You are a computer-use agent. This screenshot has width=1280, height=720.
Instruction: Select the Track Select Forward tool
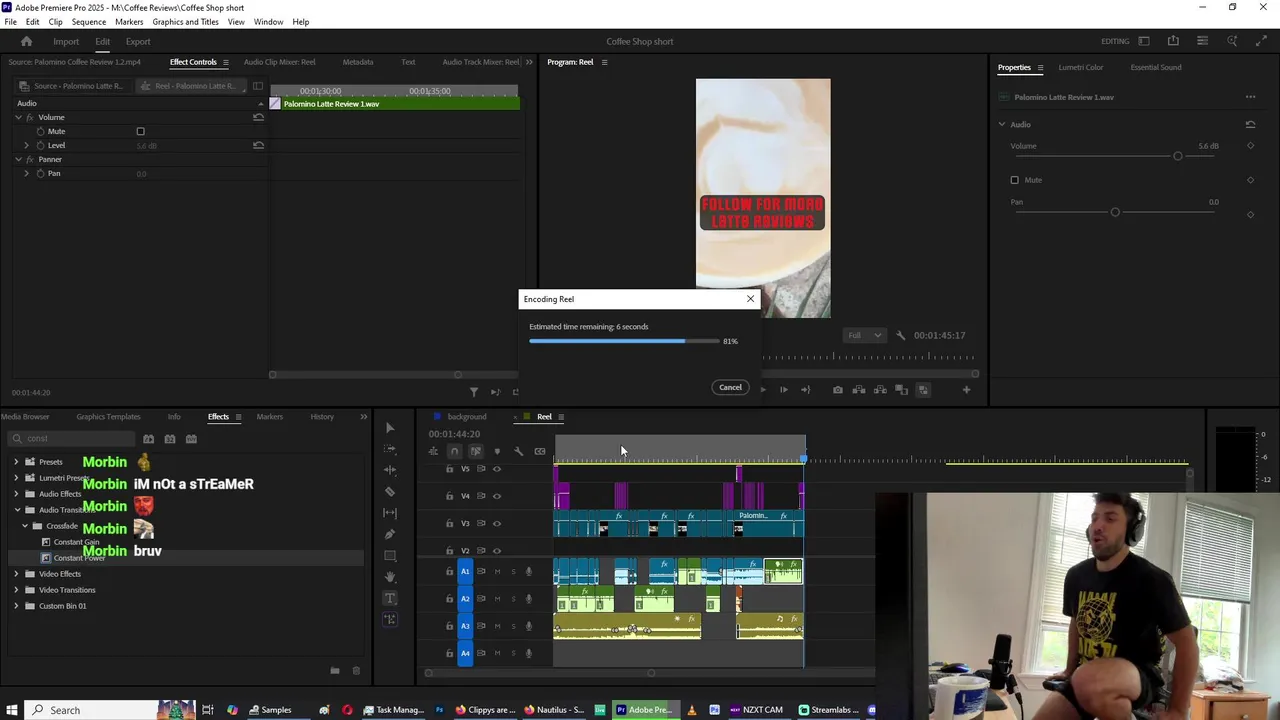[390, 449]
